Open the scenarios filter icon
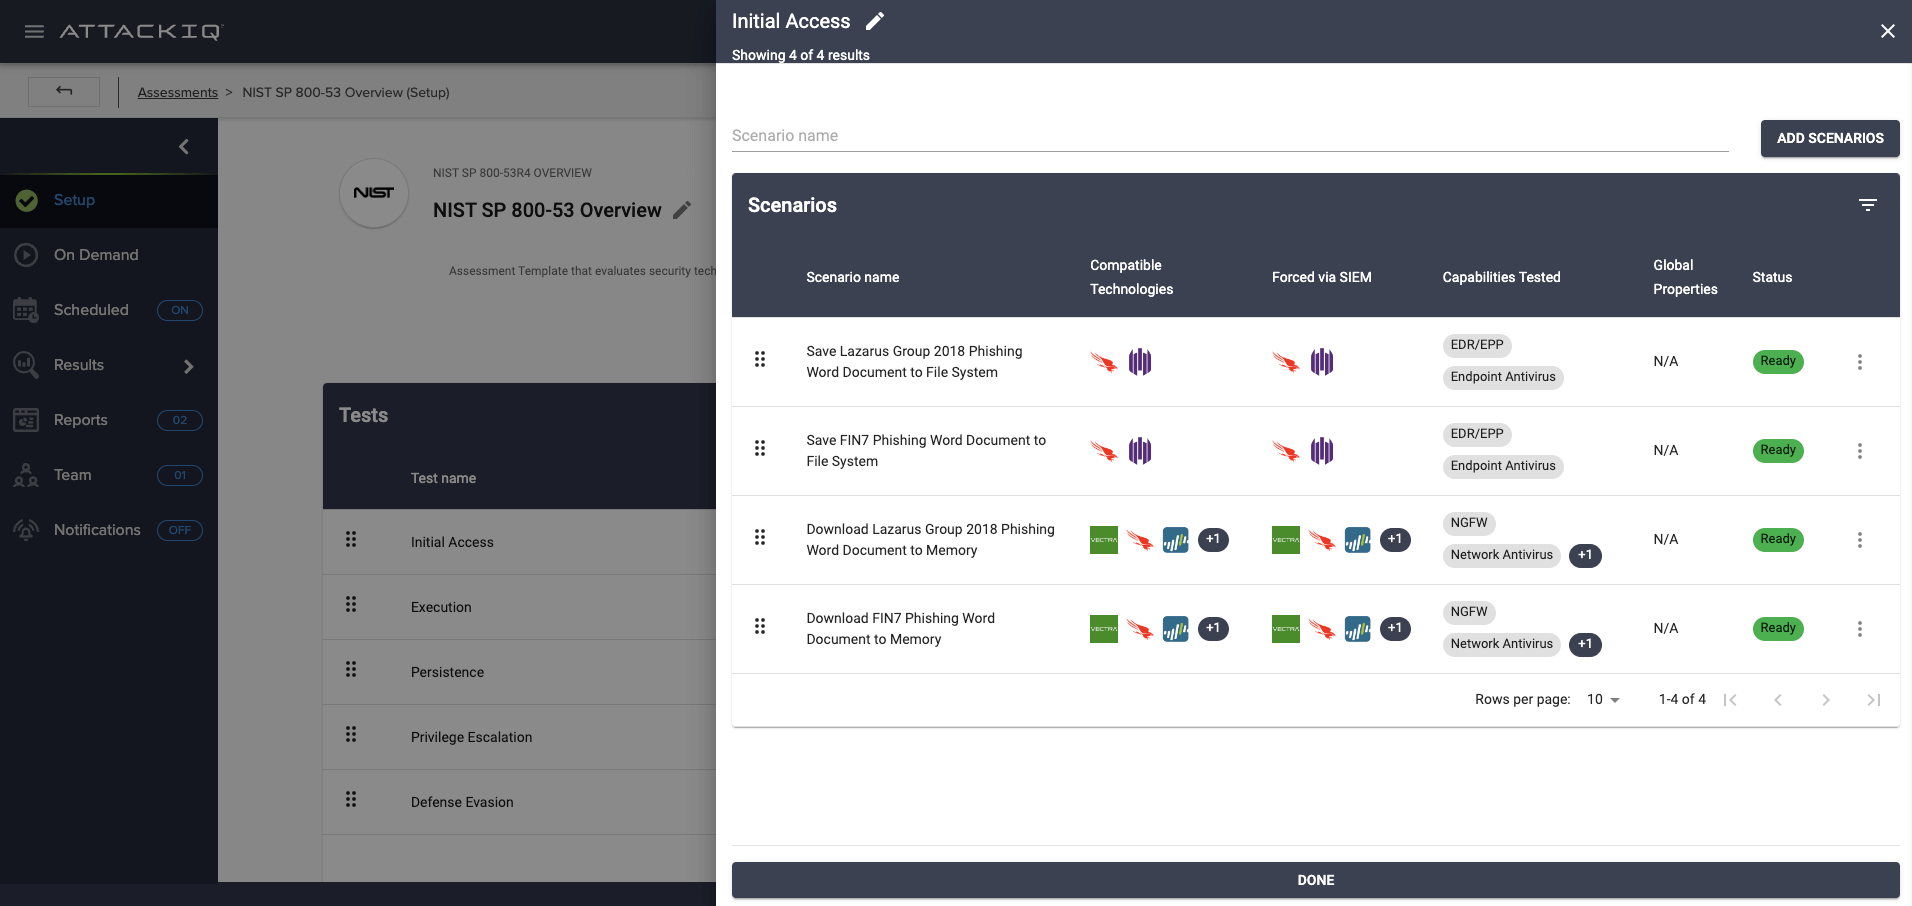The image size is (1912, 906). (1867, 205)
